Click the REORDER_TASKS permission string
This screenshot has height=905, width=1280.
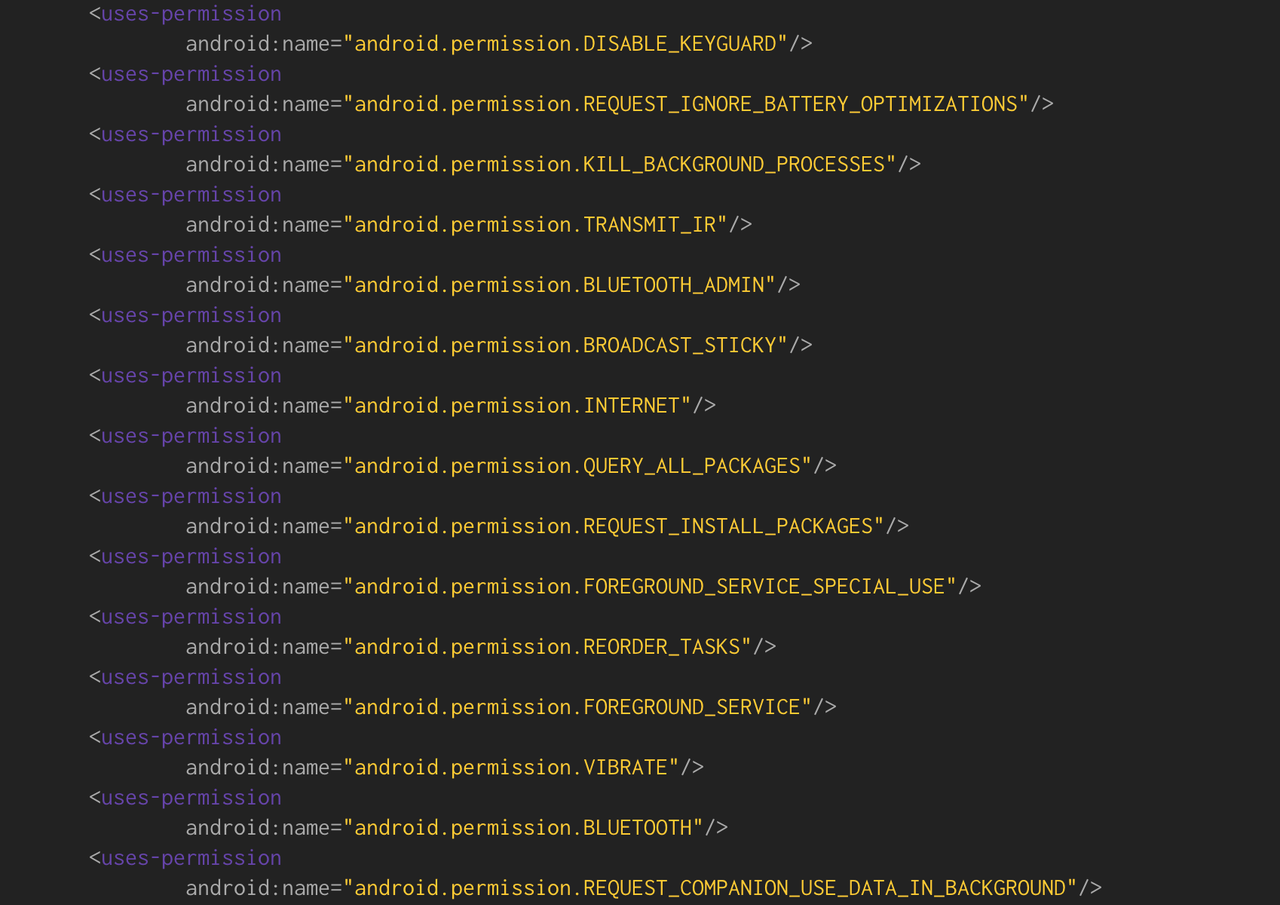point(548,647)
